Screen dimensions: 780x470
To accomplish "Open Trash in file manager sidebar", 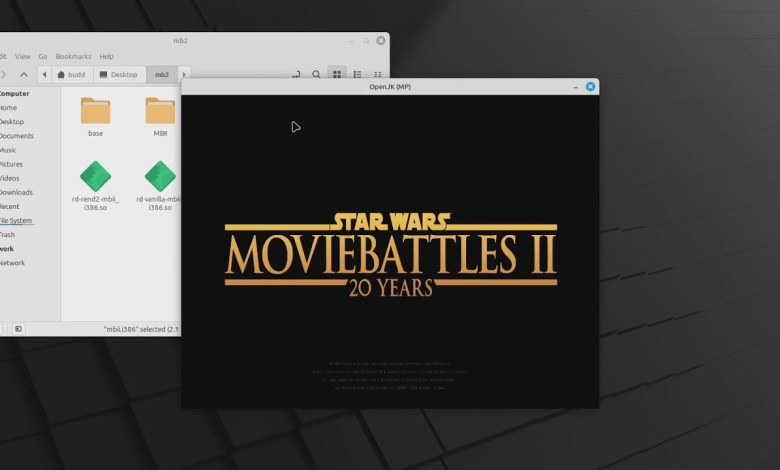I will click(x=7, y=234).
